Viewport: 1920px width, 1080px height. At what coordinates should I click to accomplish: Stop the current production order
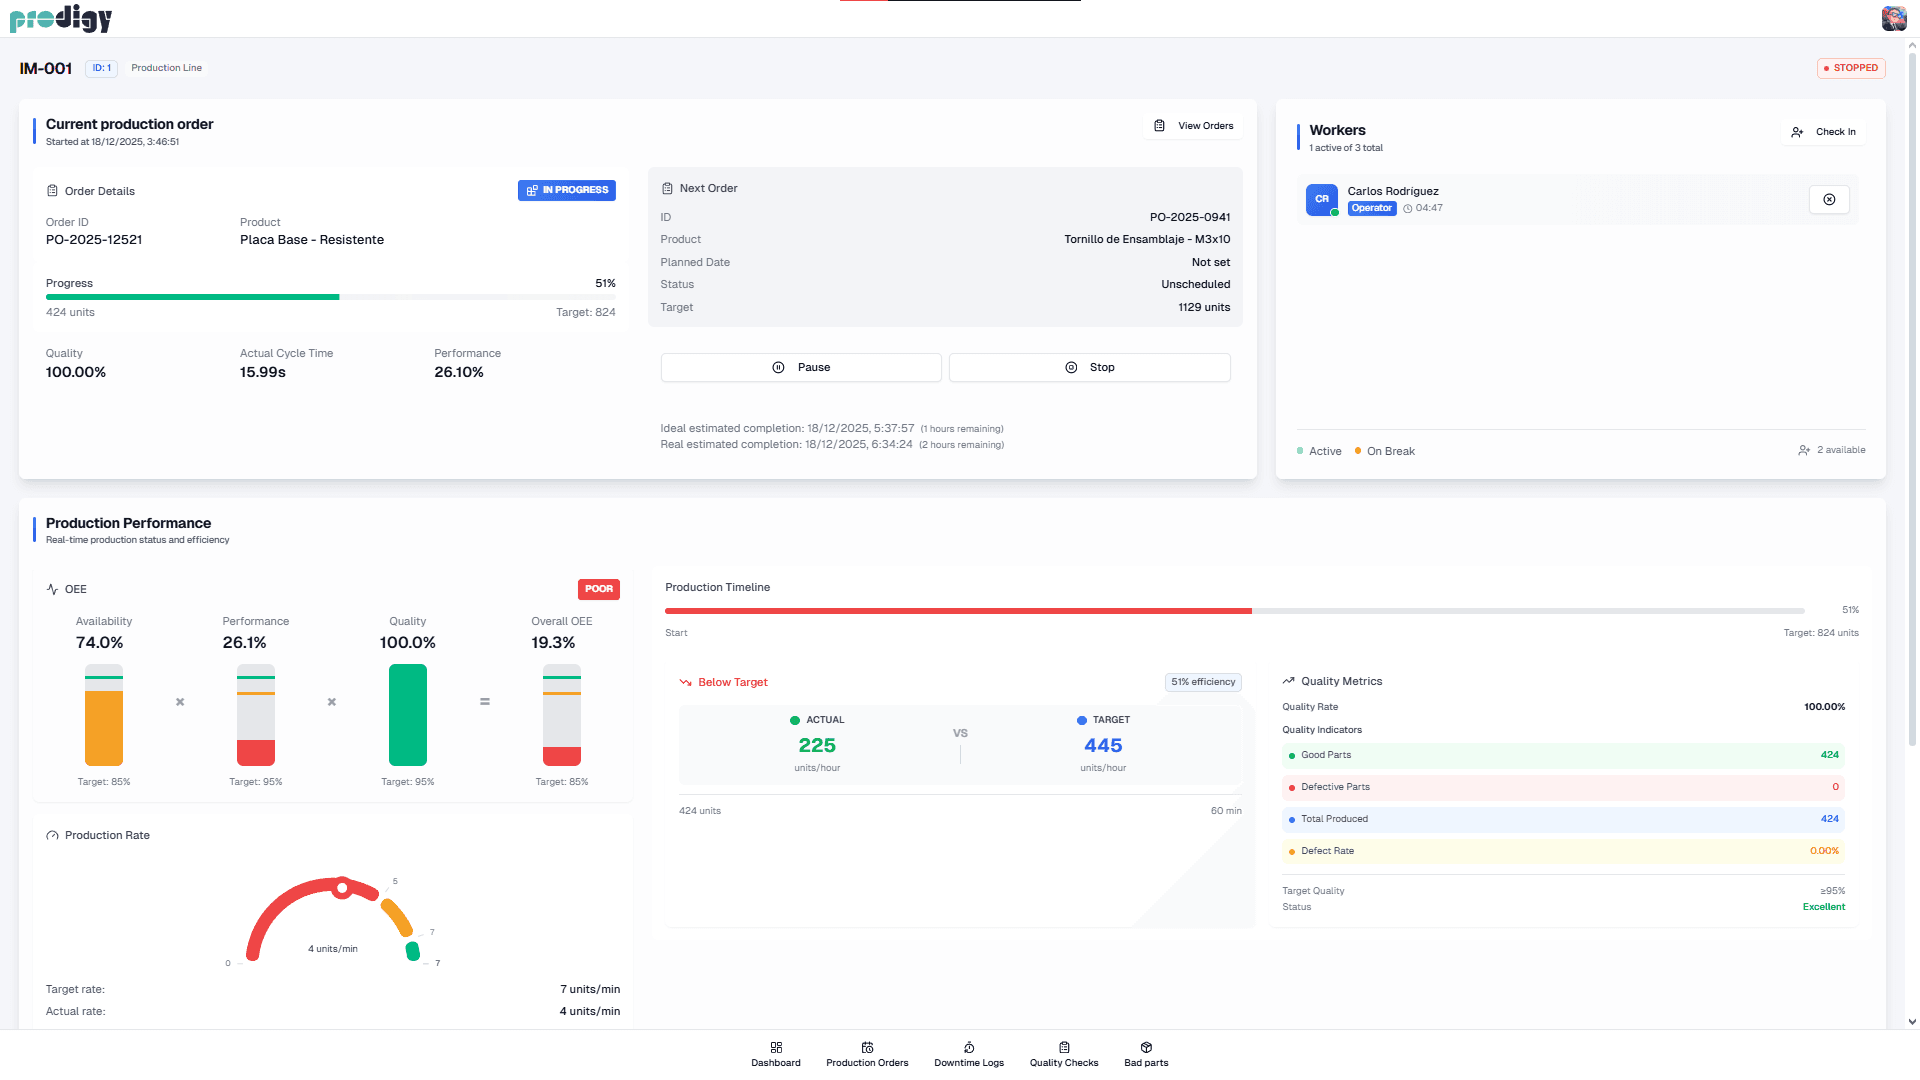click(x=1089, y=367)
